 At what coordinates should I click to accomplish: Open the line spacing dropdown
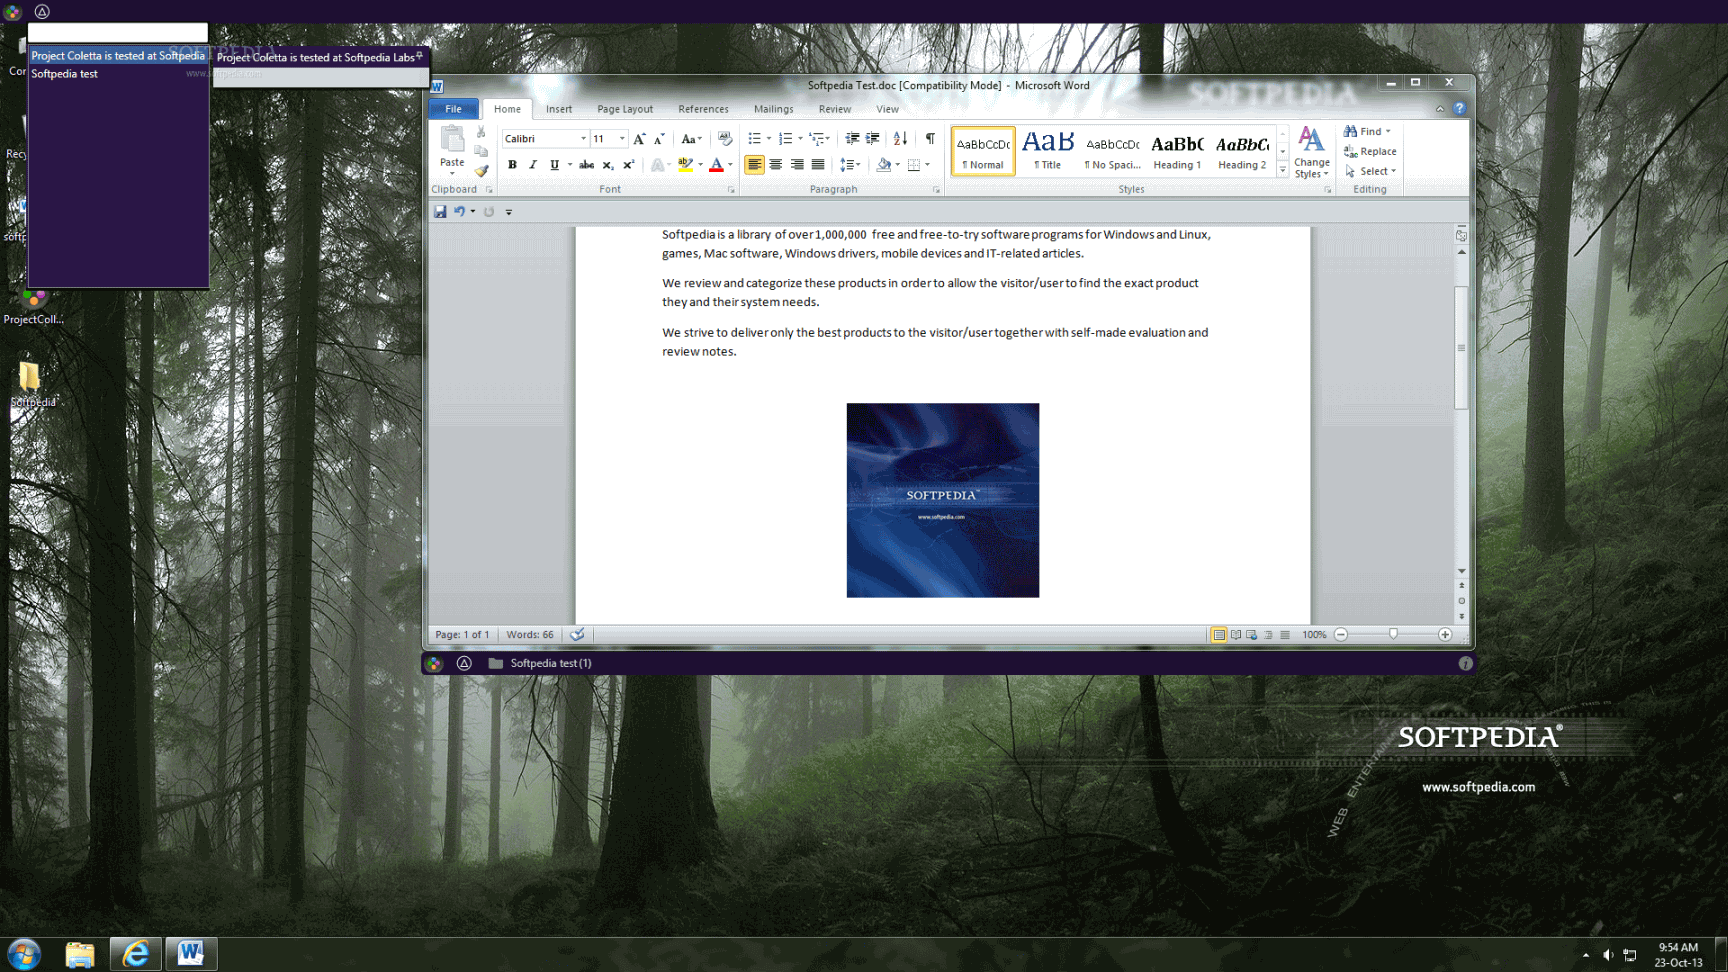[849, 165]
